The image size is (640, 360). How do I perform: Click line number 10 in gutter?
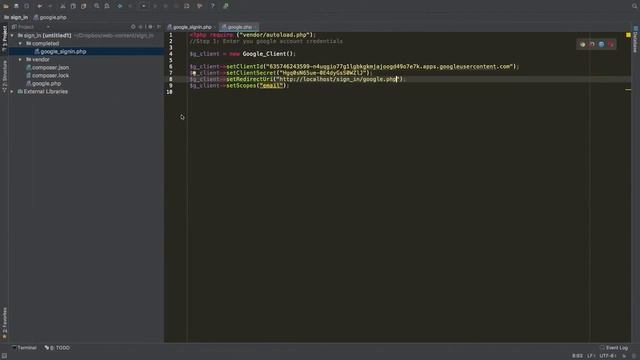(x=169, y=92)
